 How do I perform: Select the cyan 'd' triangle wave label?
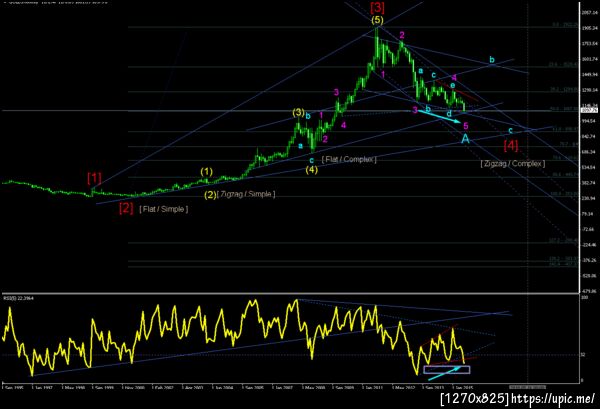pos(449,114)
